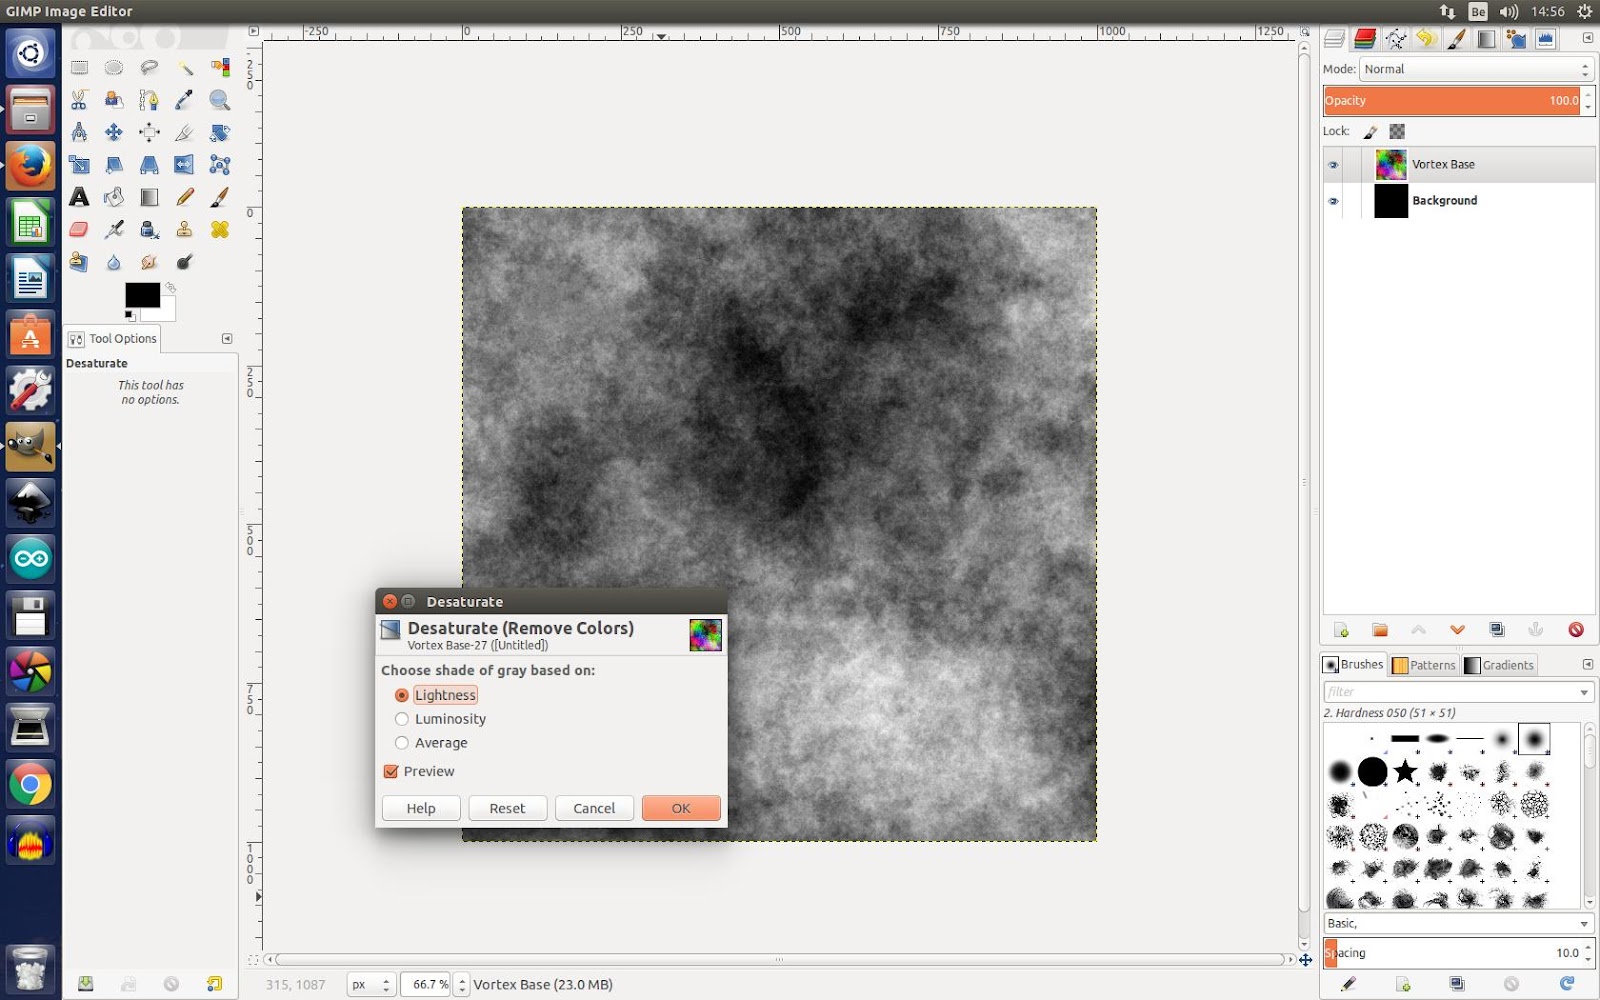Choose the Text tool

coord(78,197)
